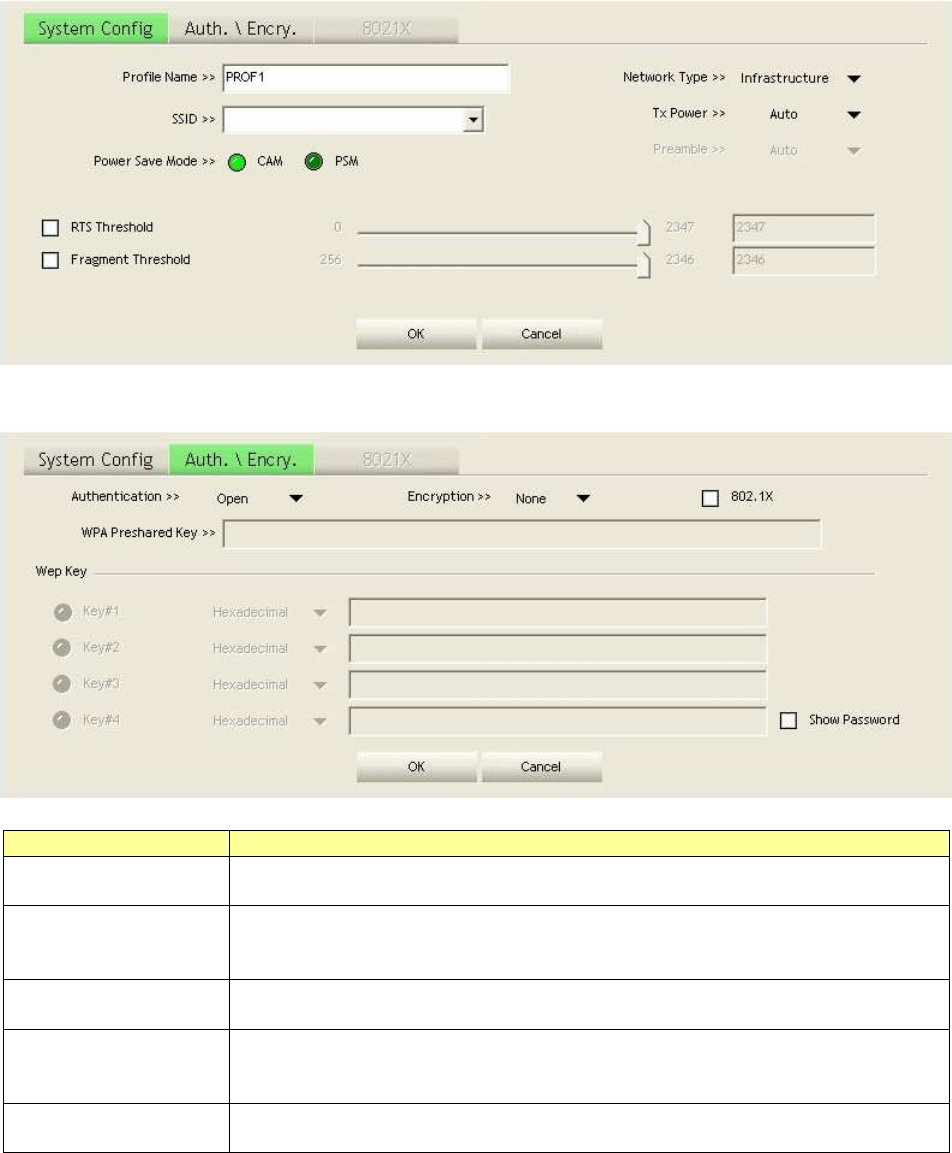Open the Preamble dropdown
Viewport: 952px width, 1153px height.
coord(853,151)
